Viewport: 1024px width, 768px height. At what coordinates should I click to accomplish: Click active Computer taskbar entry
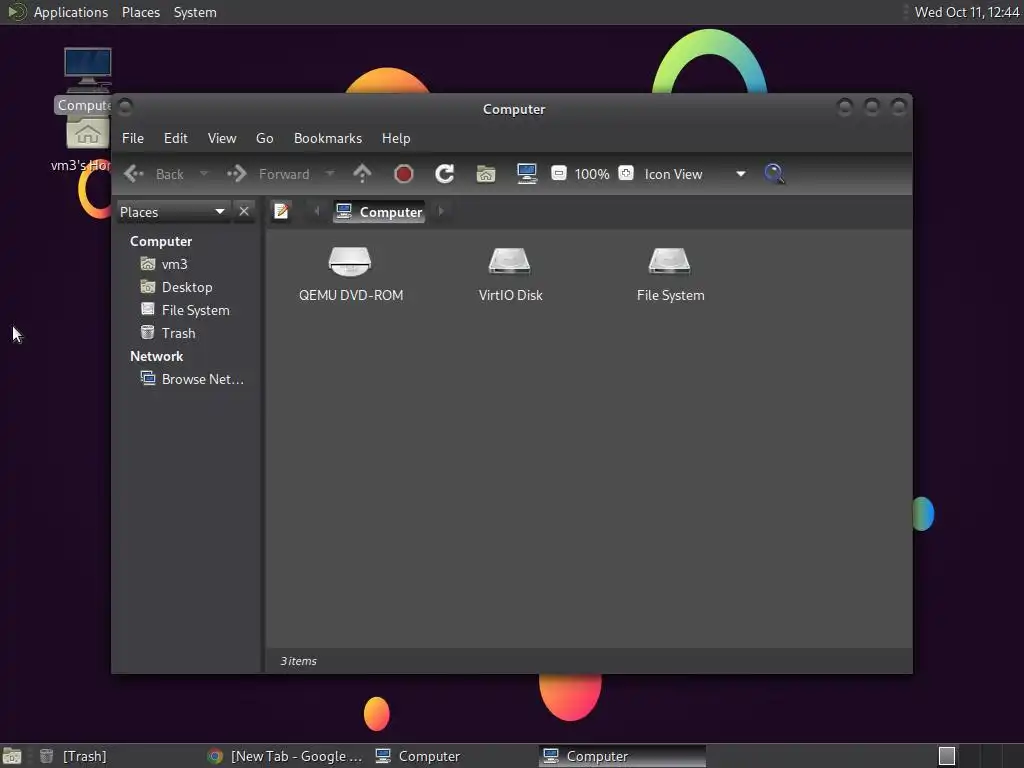(x=622, y=756)
